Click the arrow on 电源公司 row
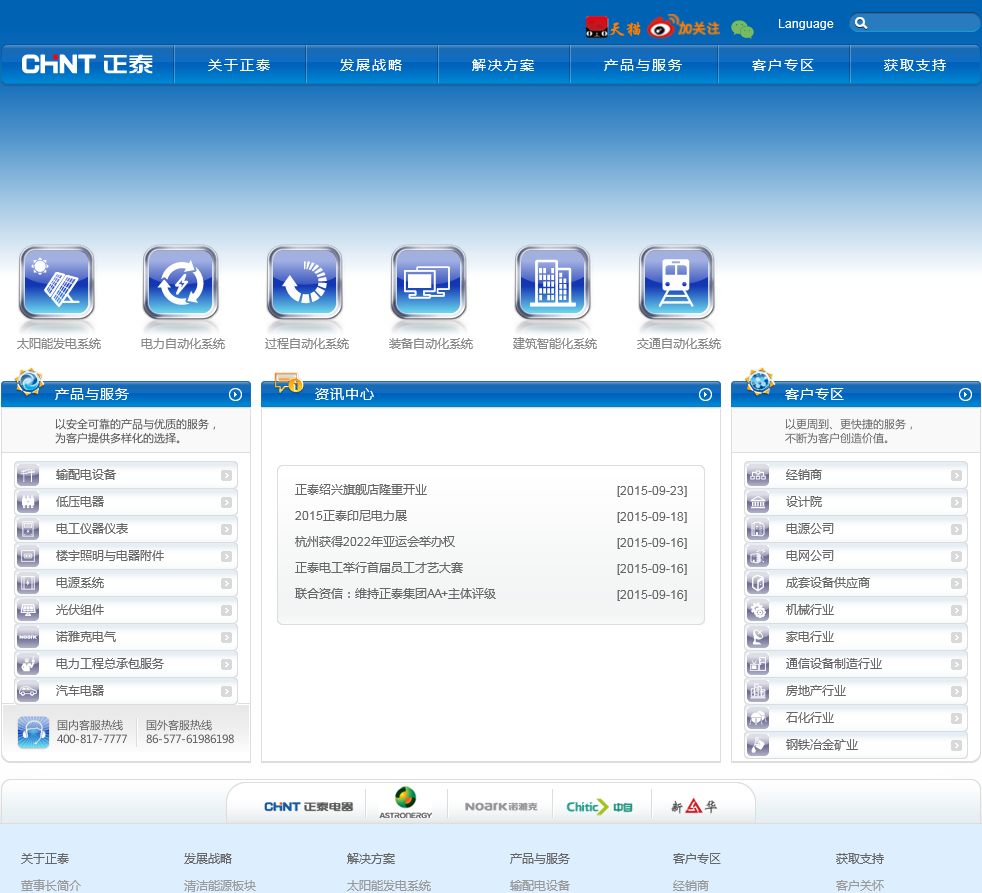Screen dimensions: 982x893 pyautogui.click(x=956, y=530)
